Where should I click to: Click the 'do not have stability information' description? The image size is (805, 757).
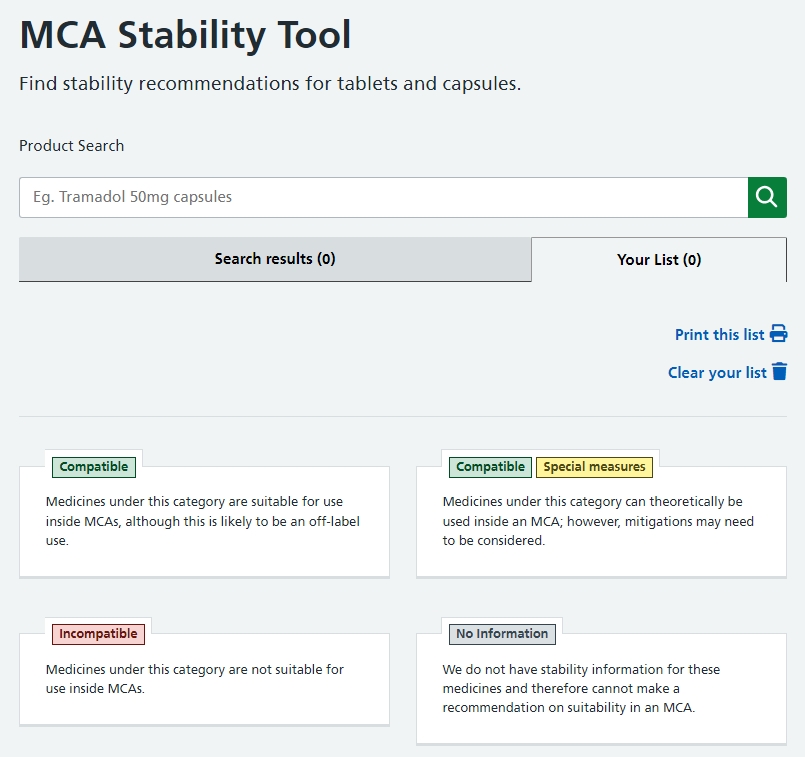(581, 688)
